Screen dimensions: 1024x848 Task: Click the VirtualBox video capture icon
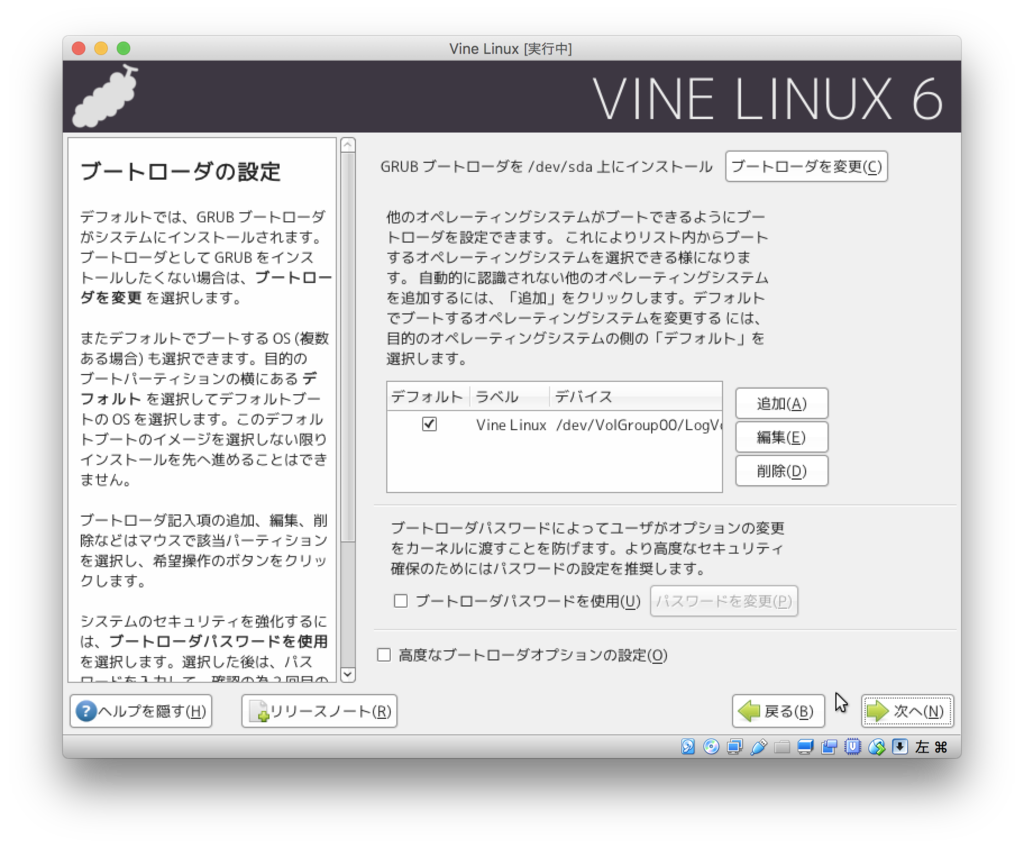point(829,747)
